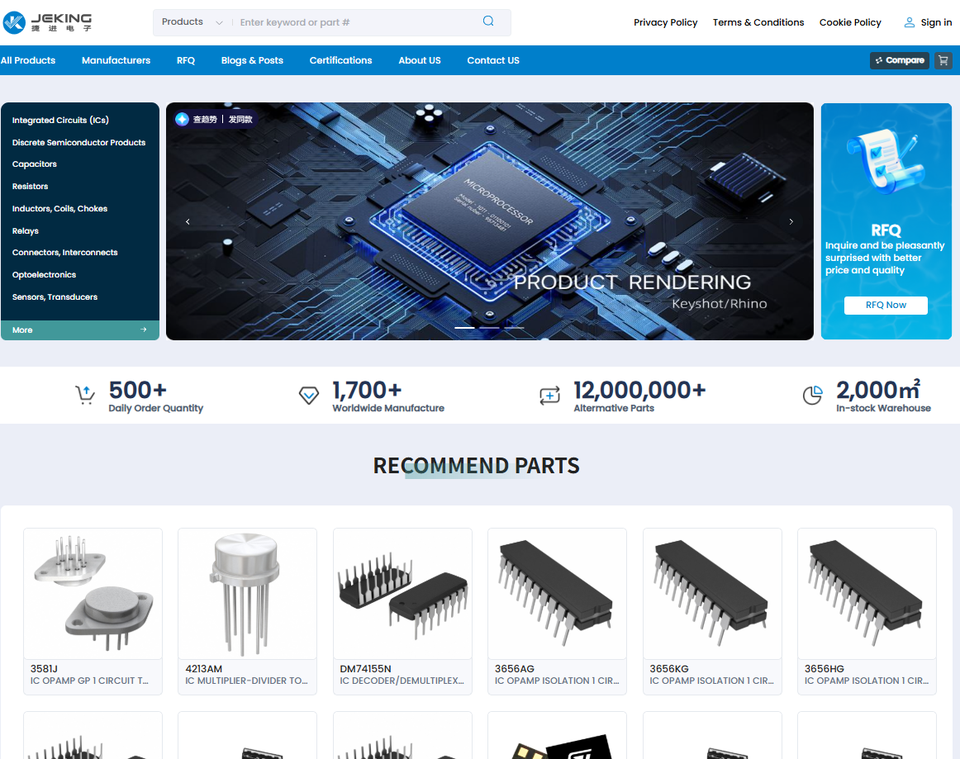Open About US menu item

pos(419,61)
